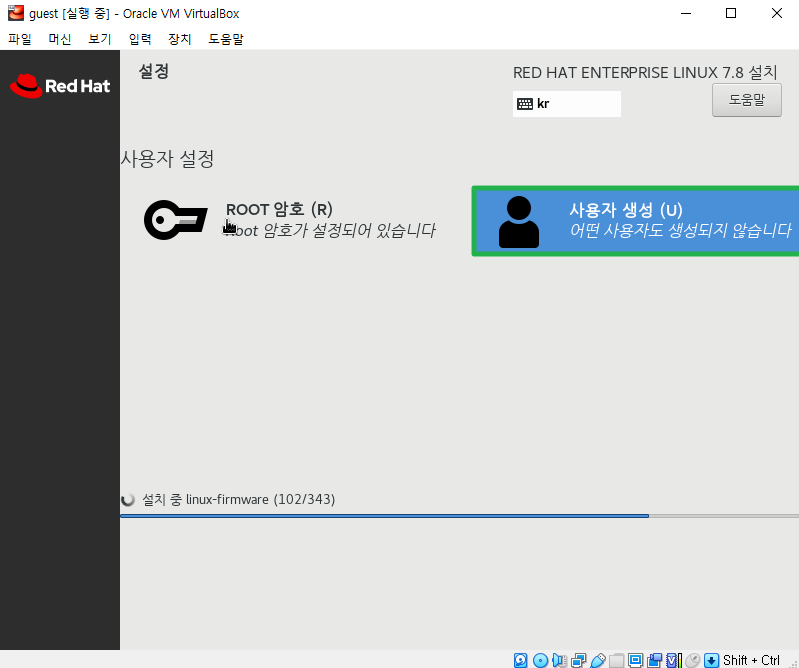The width and height of the screenshot is (799, 668).
Task: Click the host key down-arrow icon
Action: click(711, 660)
